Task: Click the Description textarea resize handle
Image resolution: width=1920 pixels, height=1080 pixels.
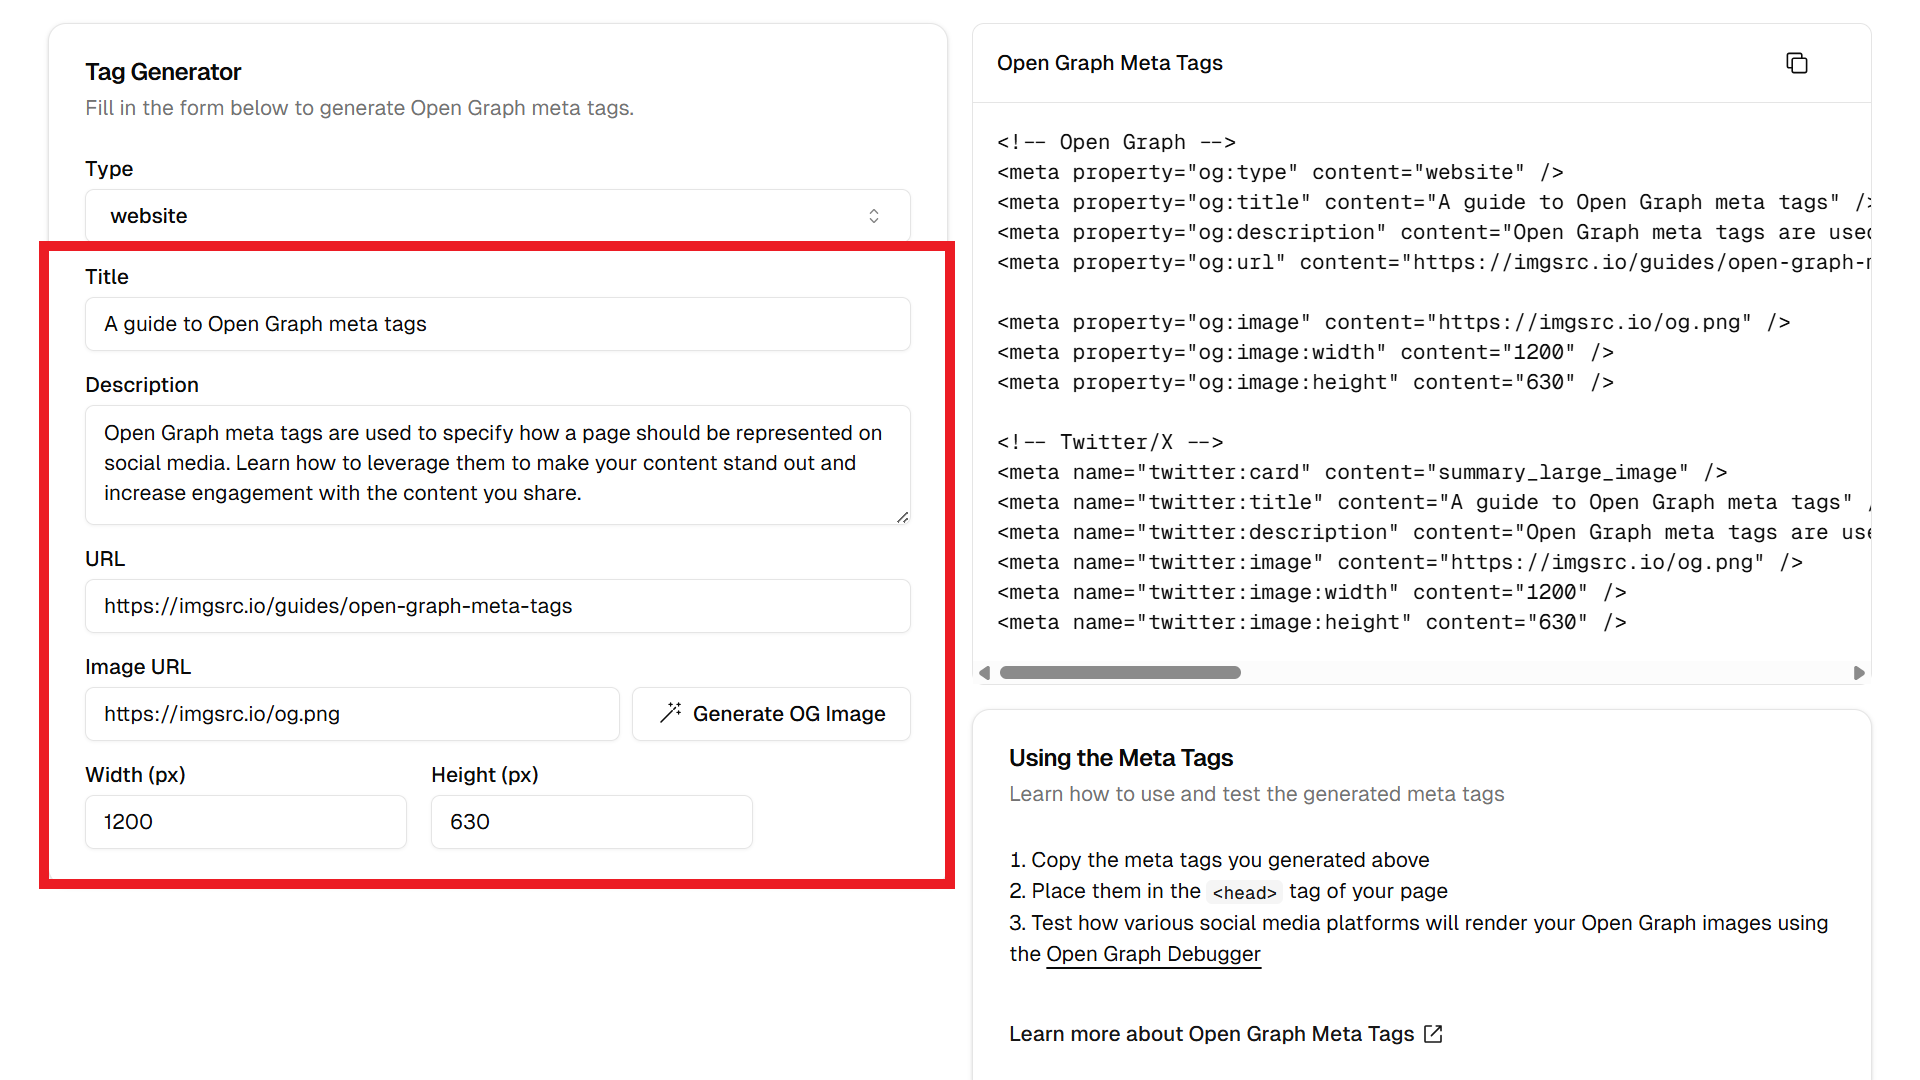Action: point(902,517)
